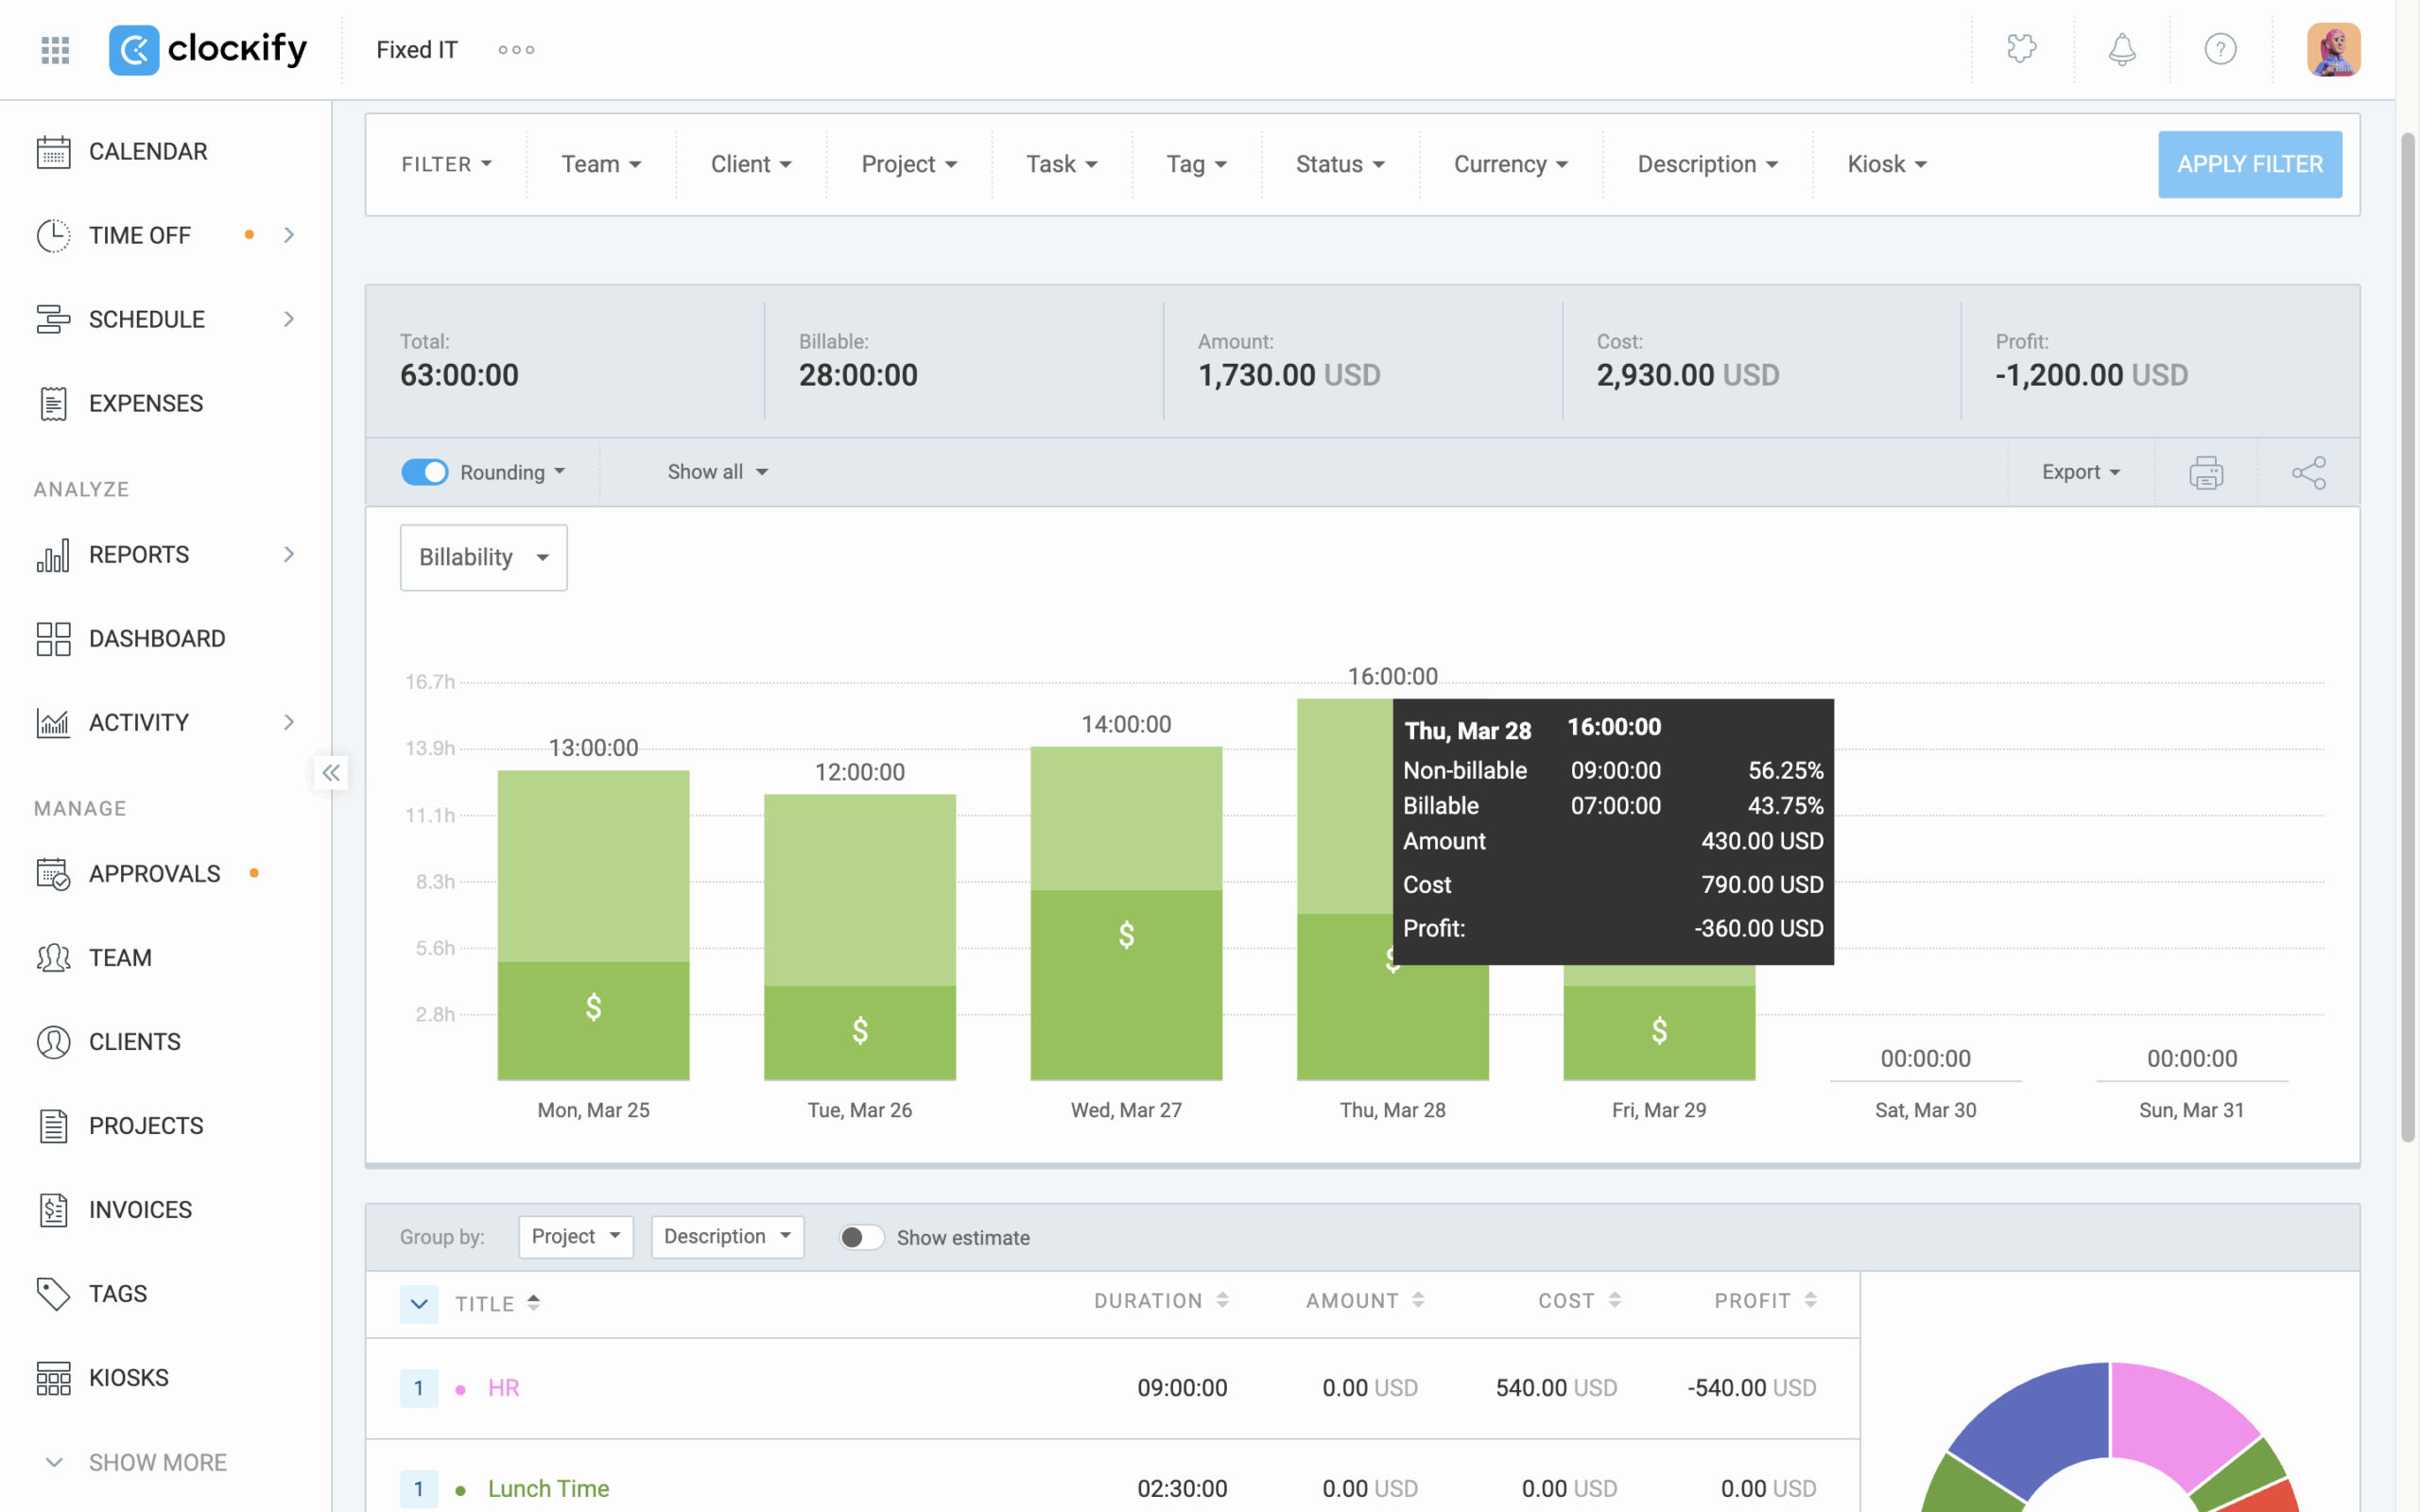
Task: Click the share report icon
Action: point(2308,471)
